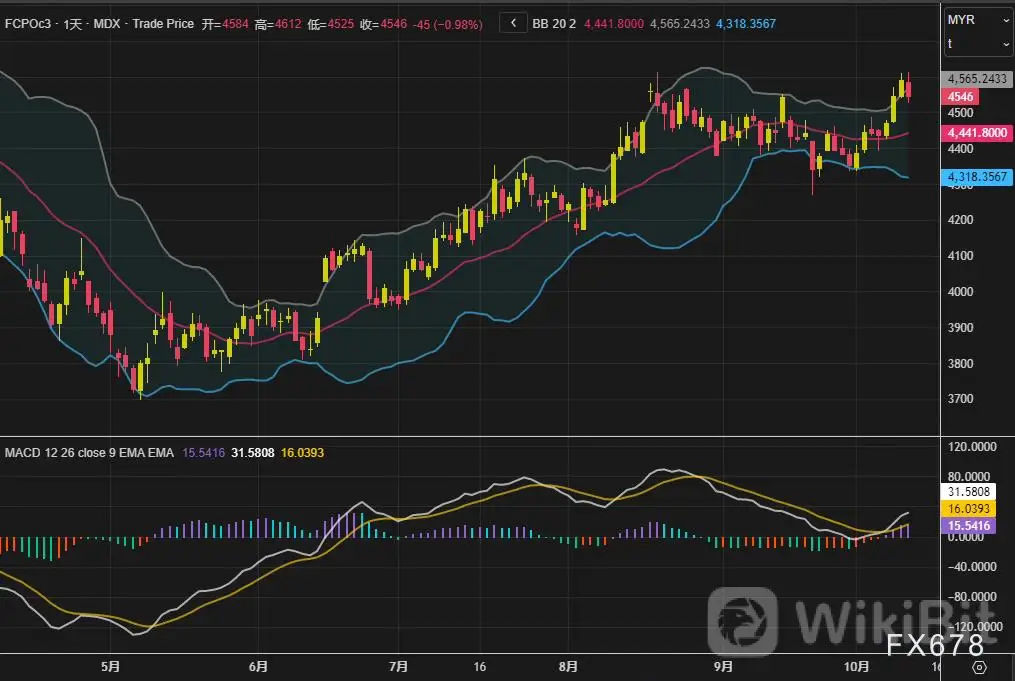Click the gray 4,565.2433 upper band tag
Image resolution: width=1015 pixels, height=681 pixels.
pos(977,79)
